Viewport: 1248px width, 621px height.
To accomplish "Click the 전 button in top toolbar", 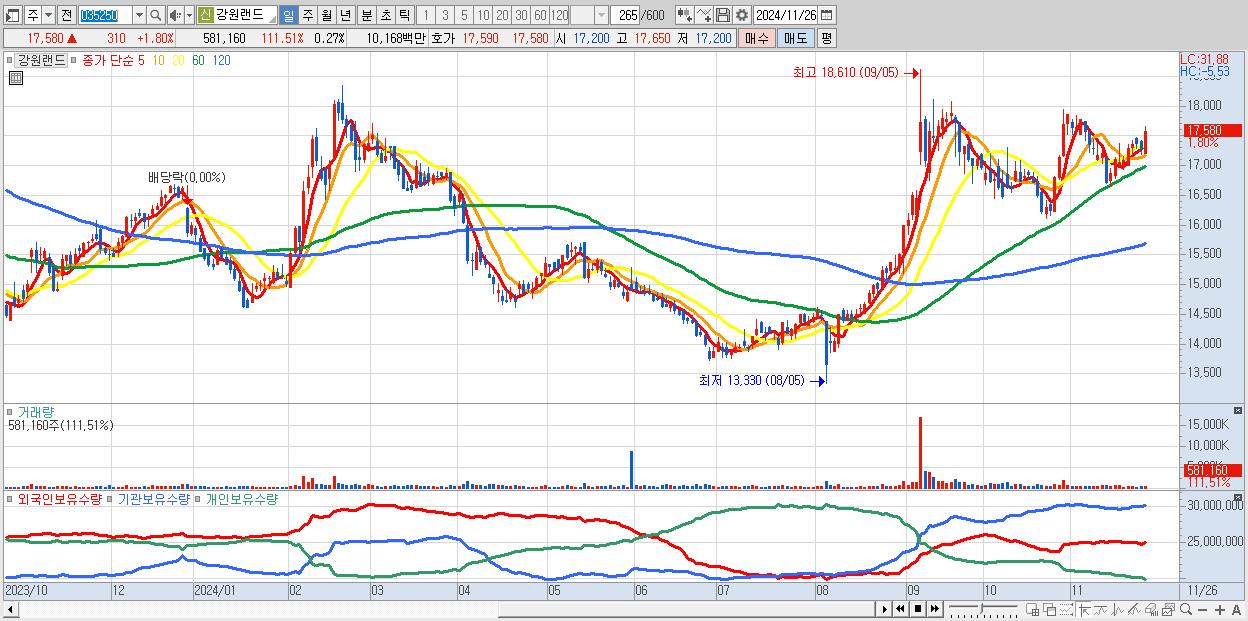I will point(67,15).
